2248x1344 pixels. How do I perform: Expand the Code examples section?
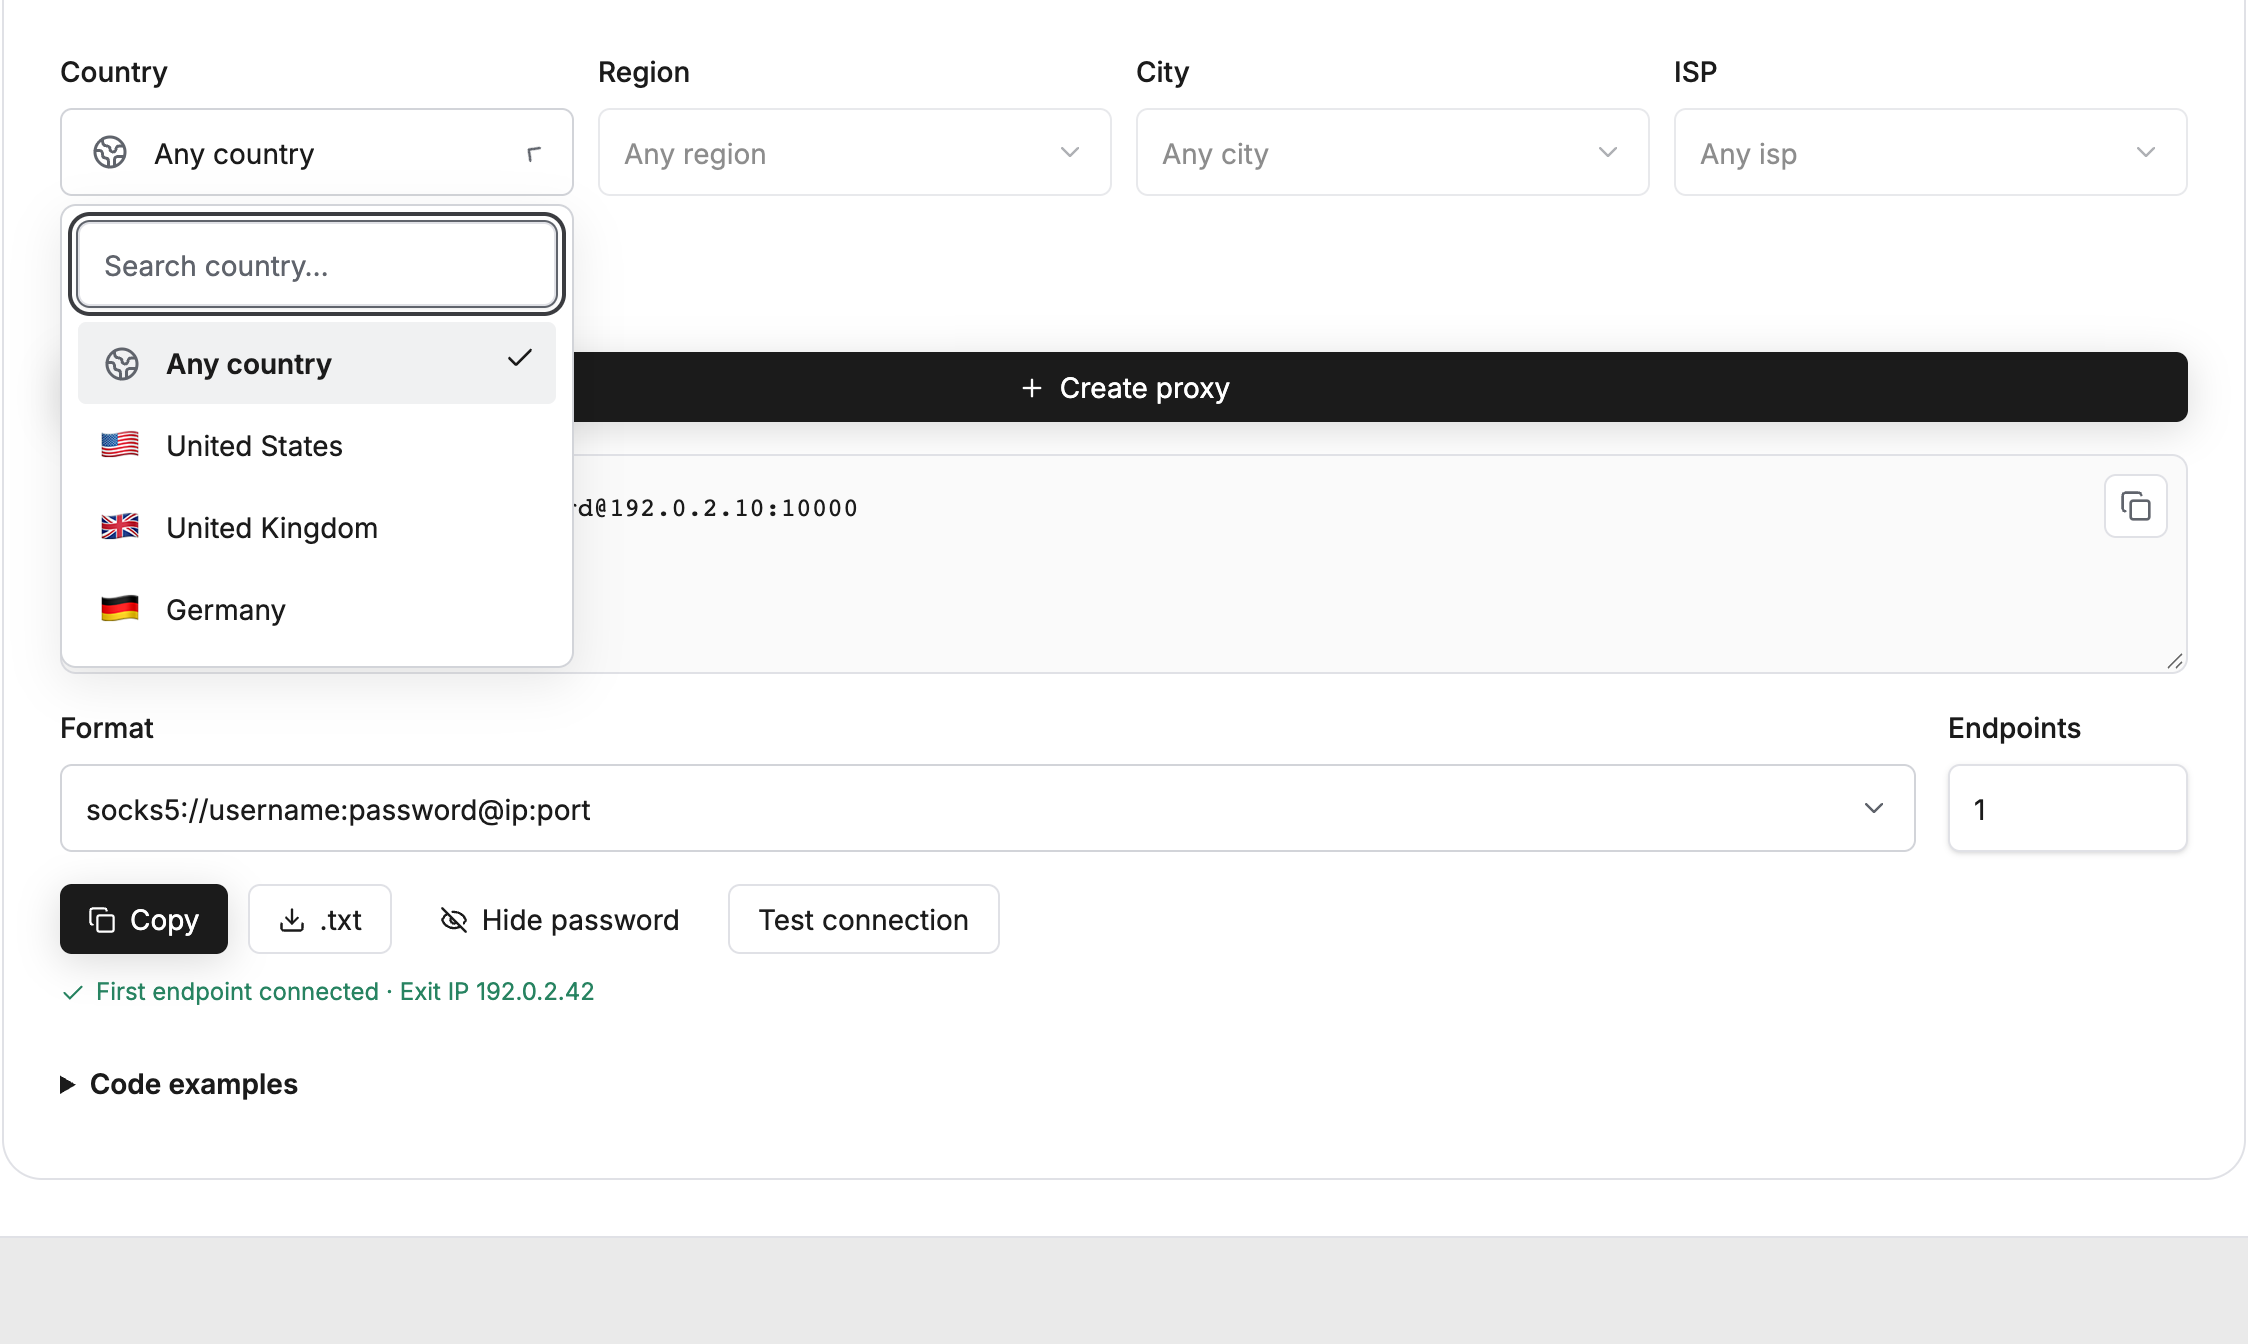[x=179, y=1084]
